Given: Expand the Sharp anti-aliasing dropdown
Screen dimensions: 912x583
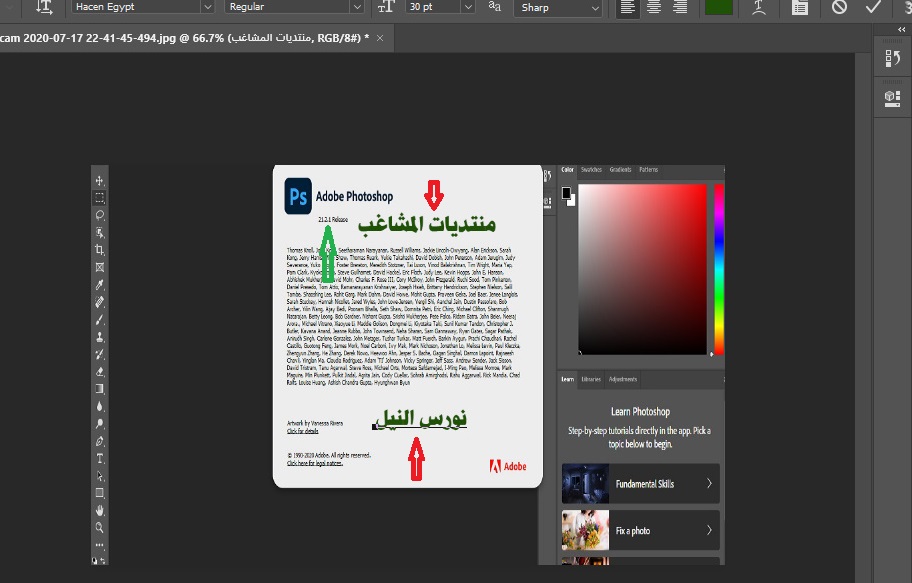Looking at the screenshot, I should point(595,7).
